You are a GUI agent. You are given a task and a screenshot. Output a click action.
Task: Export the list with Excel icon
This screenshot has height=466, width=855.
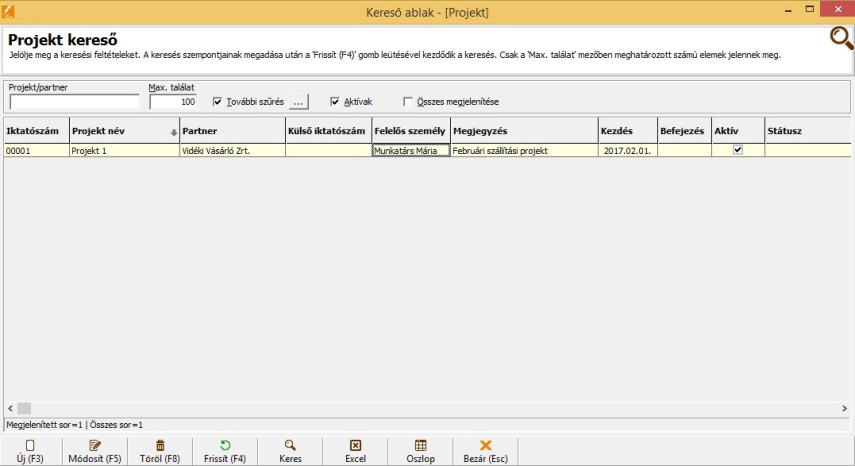coord(355,446)
